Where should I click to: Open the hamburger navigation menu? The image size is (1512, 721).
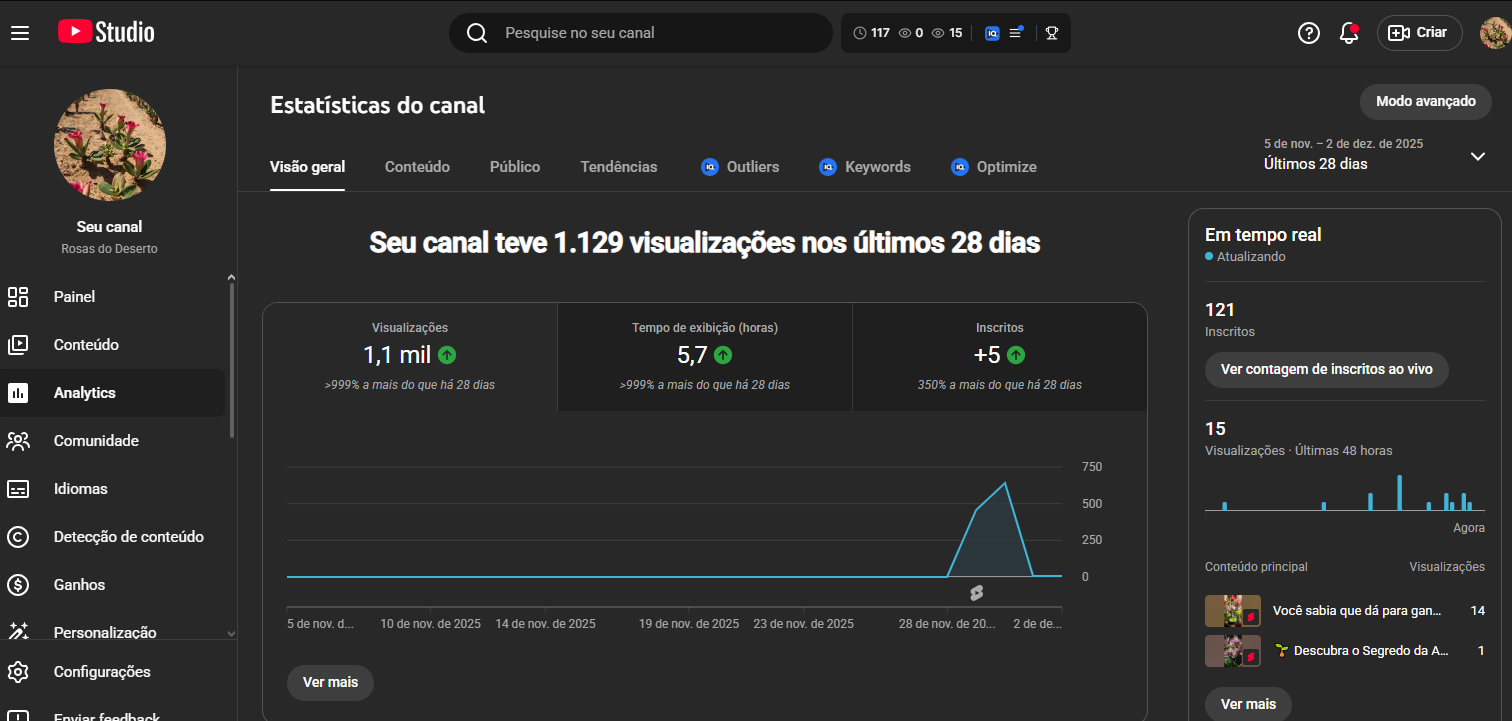click(20, 33)
